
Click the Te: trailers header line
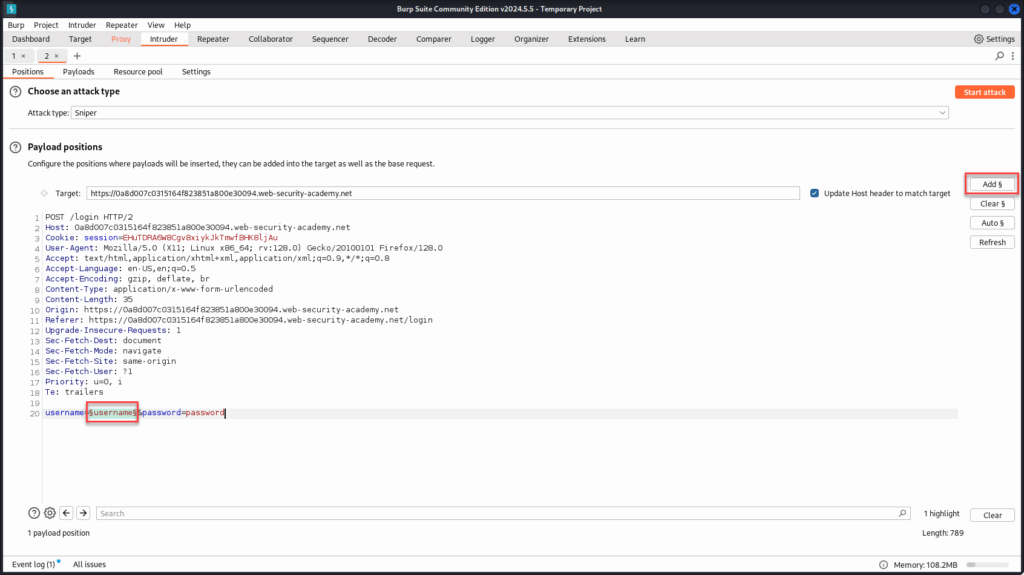point(74,392)
